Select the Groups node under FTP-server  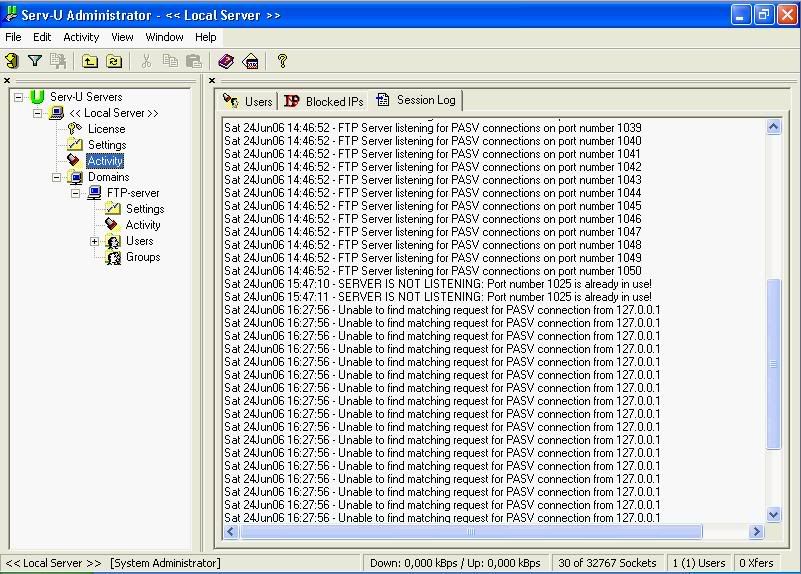click(142, 257)
